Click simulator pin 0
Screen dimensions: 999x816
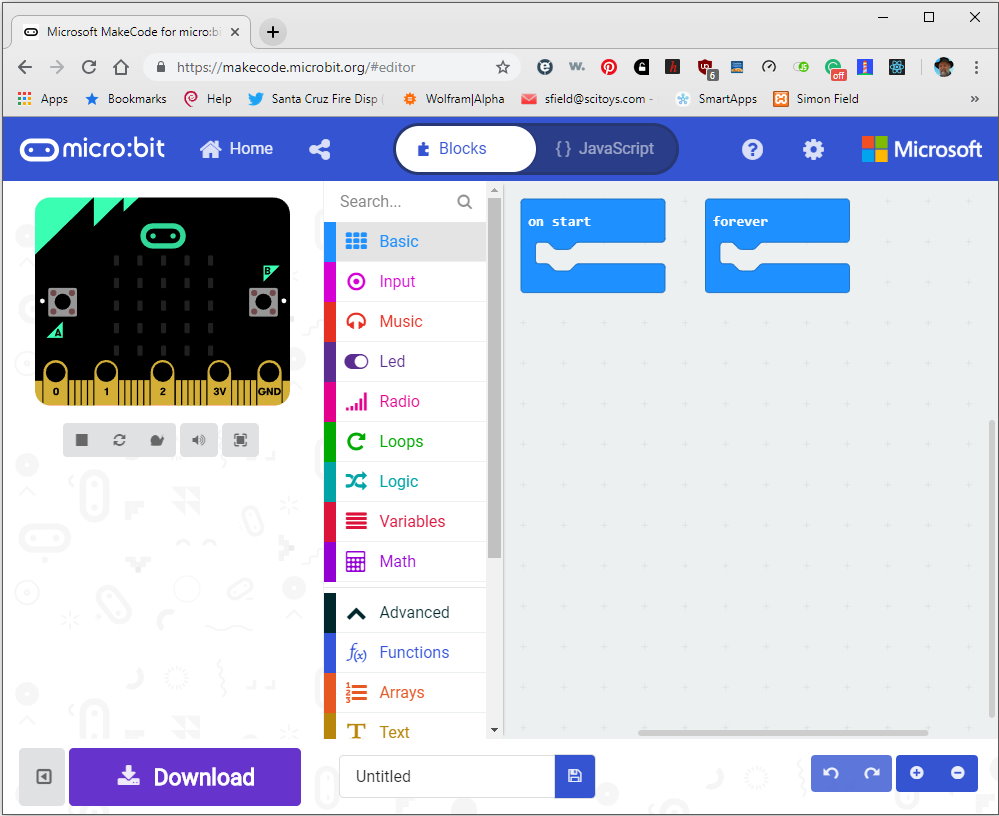[x=56, y=383]
